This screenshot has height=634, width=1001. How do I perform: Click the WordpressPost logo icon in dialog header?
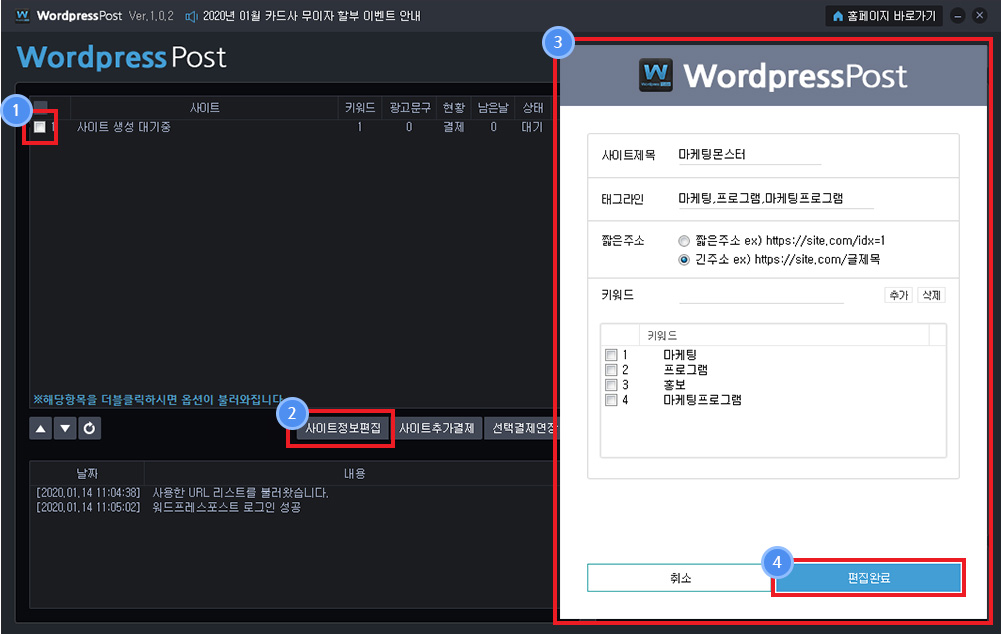[x=656, y=75]
